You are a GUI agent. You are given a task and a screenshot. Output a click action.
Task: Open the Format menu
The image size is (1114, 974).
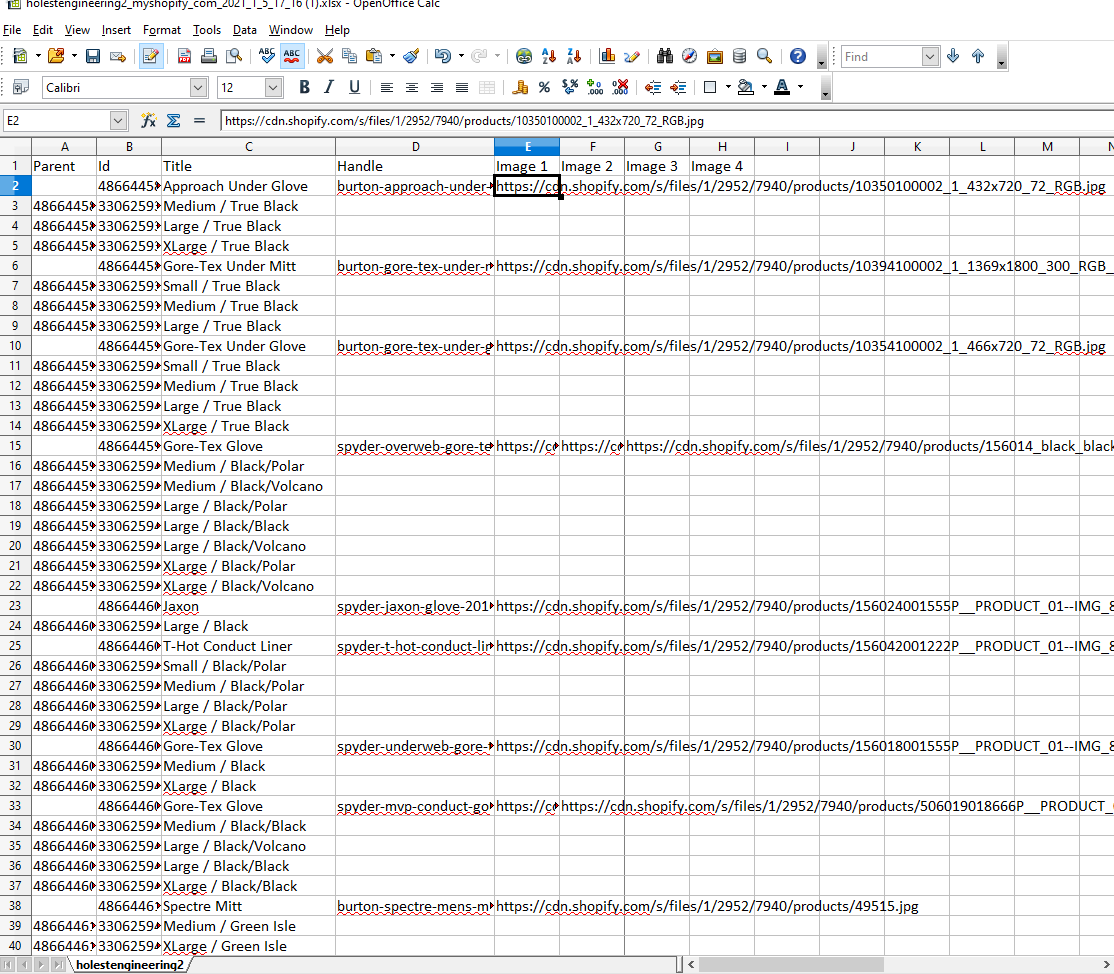(161, 30)
